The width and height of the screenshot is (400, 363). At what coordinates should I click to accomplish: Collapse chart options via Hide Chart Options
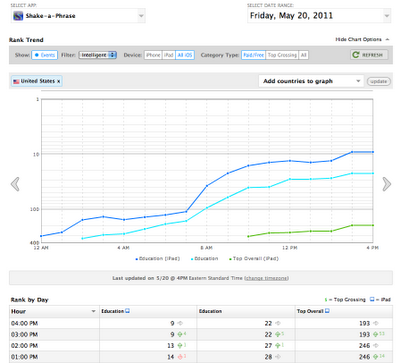[362, 39]
